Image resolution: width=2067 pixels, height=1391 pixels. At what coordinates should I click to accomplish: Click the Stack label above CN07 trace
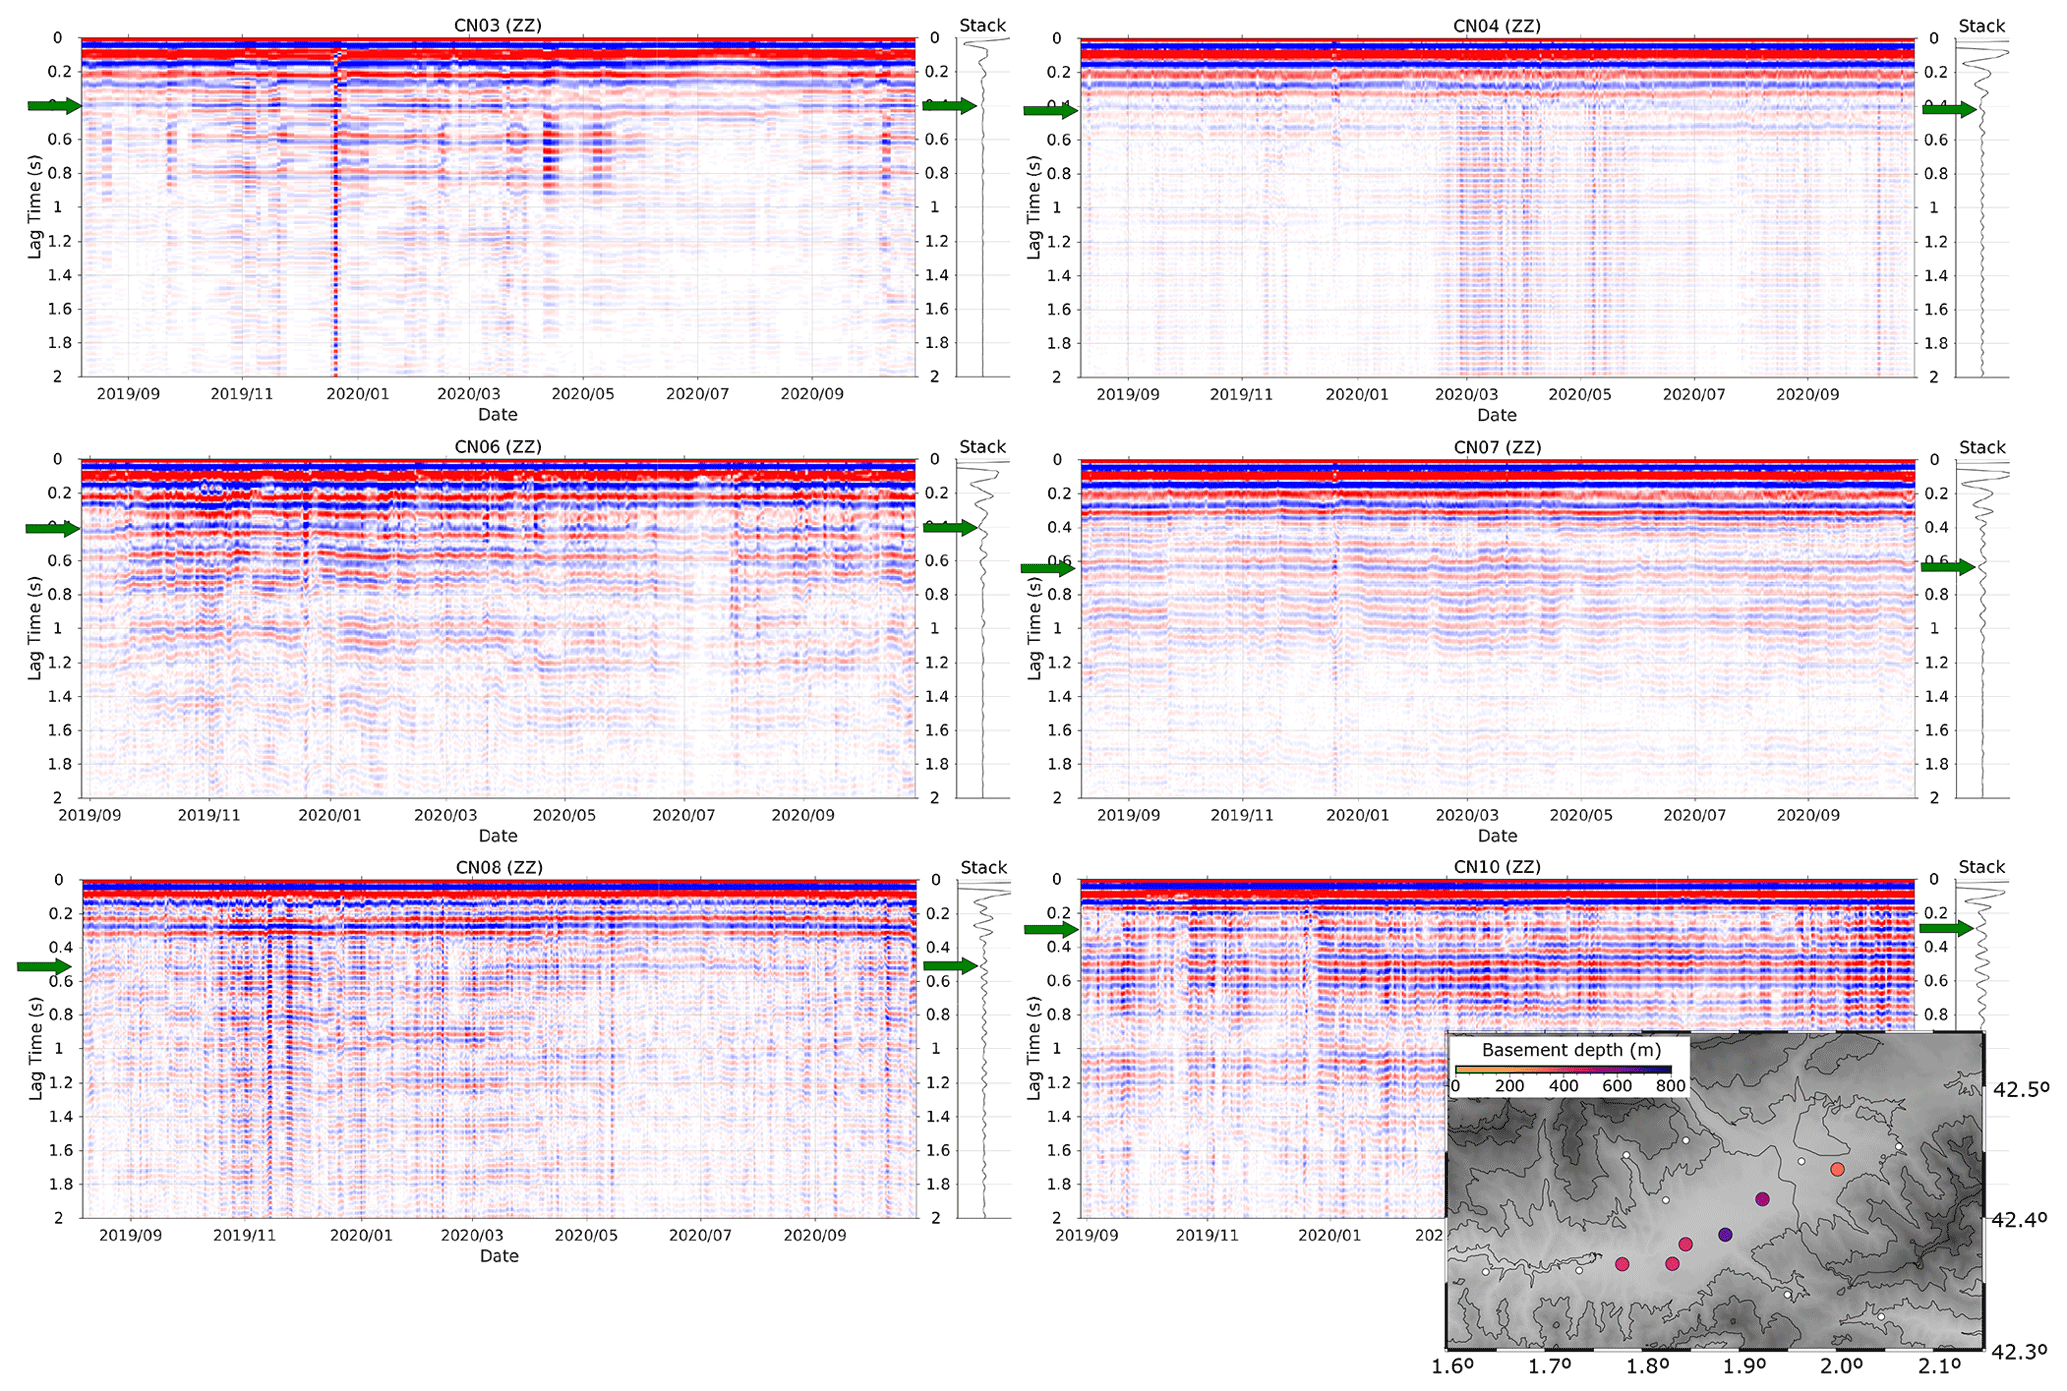click(x=1981, y=447)
